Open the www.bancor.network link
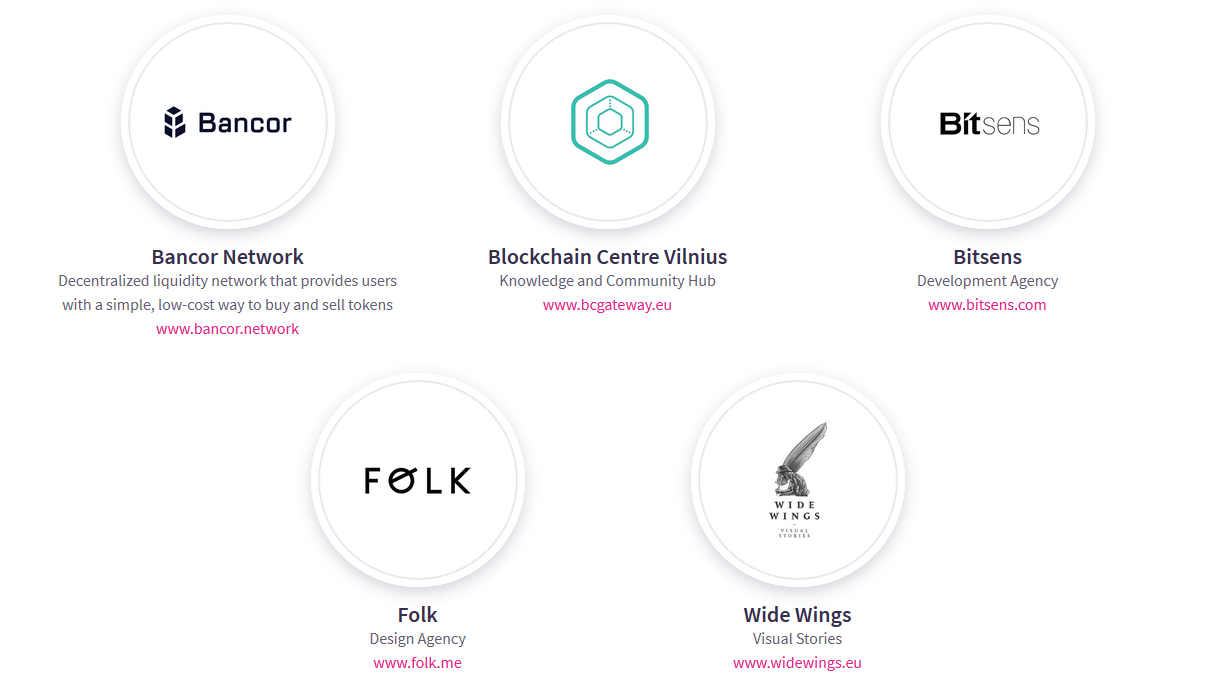This screenshot has height=682, width=1221. [x=228, y=329]
